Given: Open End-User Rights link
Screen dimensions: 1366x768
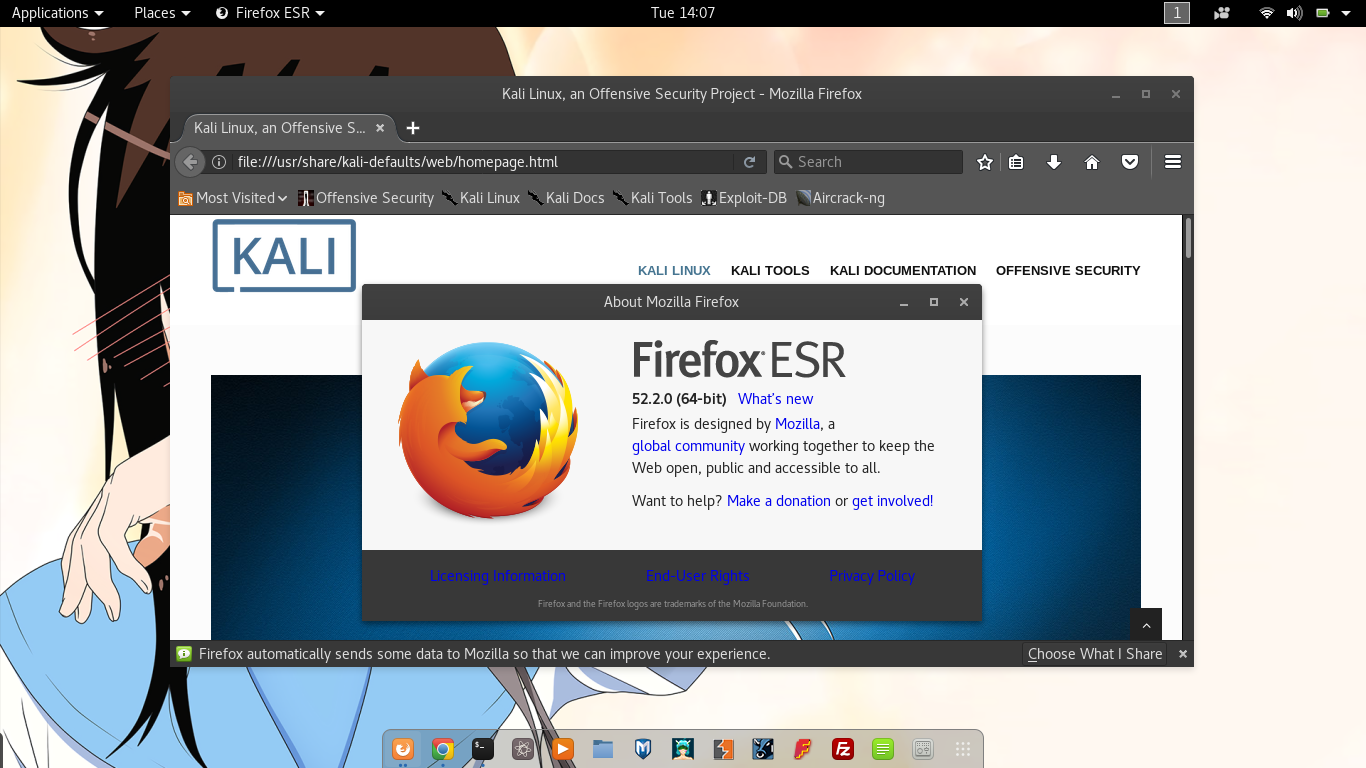Looking at the screenshot, I should pyautogui.click(x=698, y=576).
